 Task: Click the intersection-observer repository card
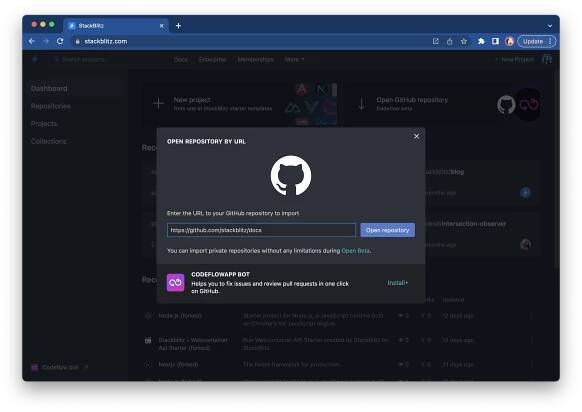[482, 234]
